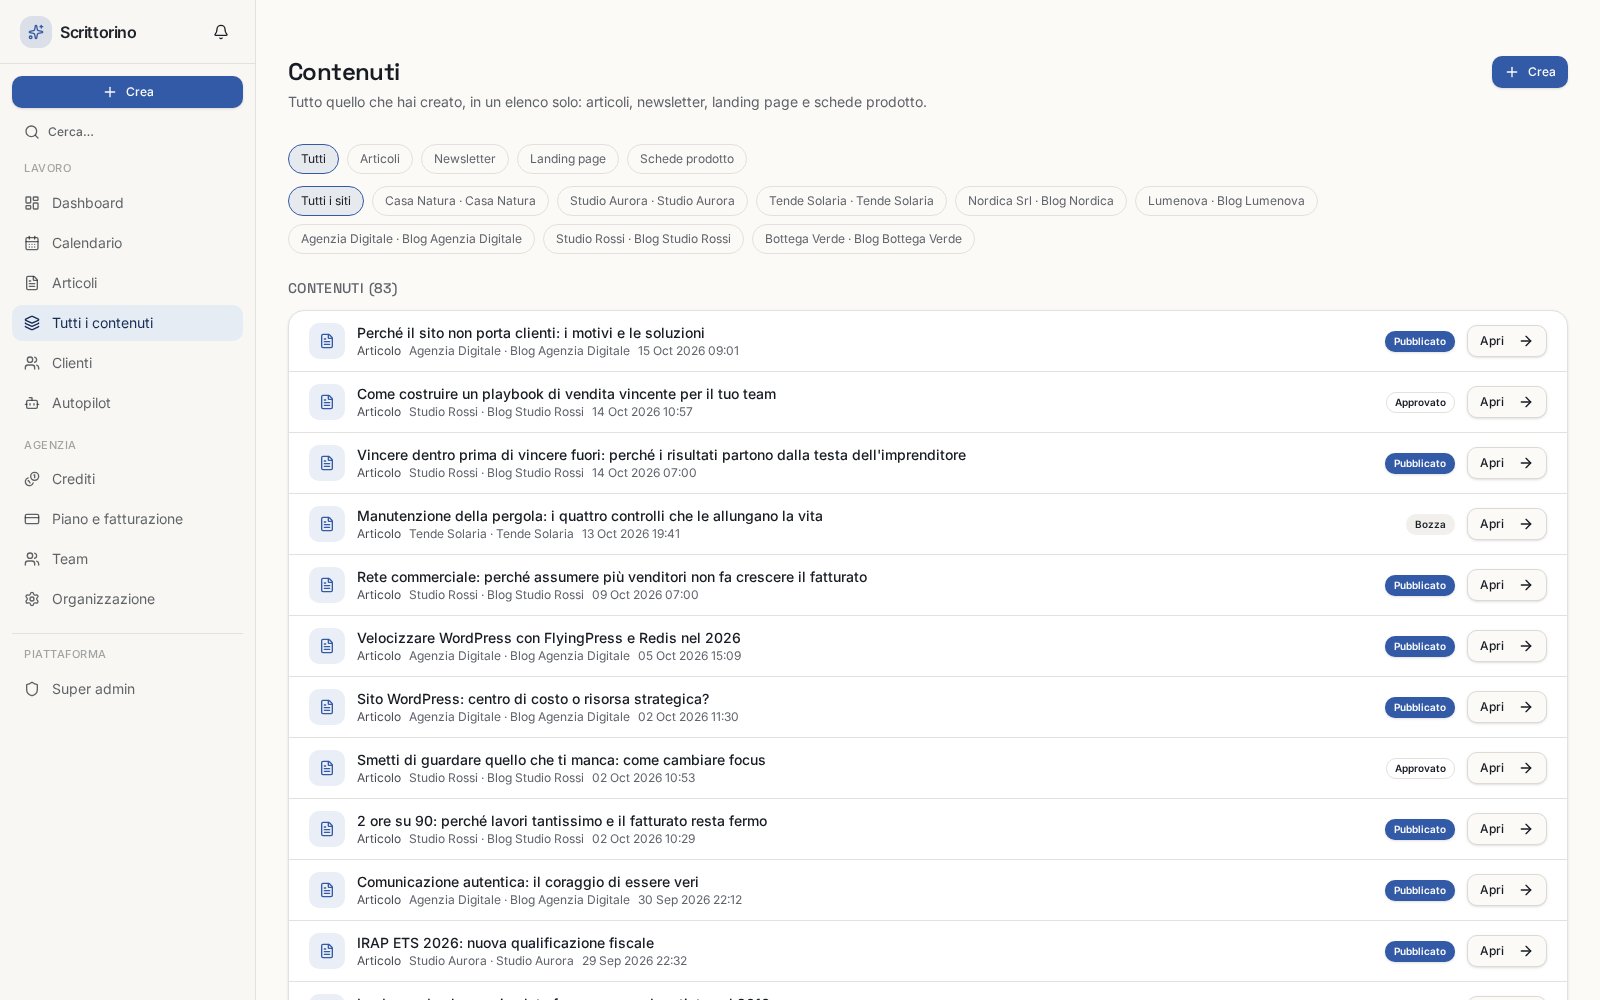Filter by the Casa Natura site
This screenshot has width=1600, height=1000.
[x=460, y=201]
